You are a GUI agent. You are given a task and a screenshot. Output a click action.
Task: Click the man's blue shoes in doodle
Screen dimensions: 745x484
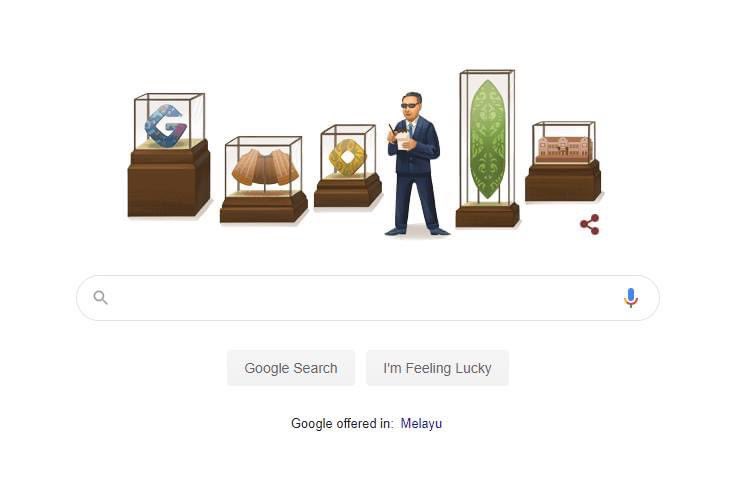click(x=417, y=231)
